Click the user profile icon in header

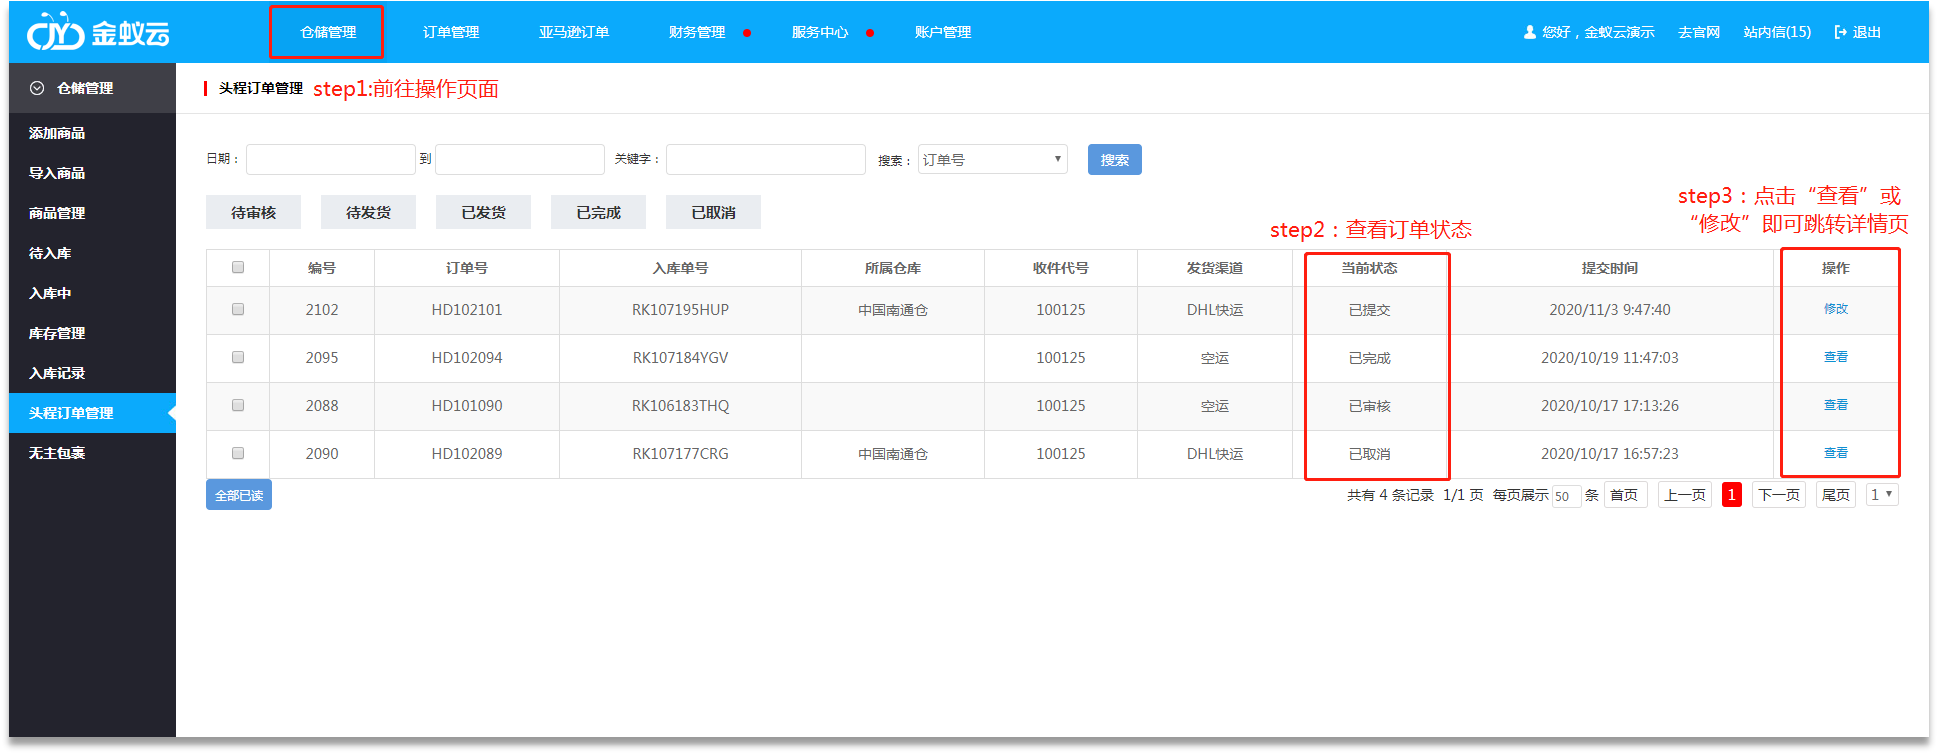tap(1529, 32)
